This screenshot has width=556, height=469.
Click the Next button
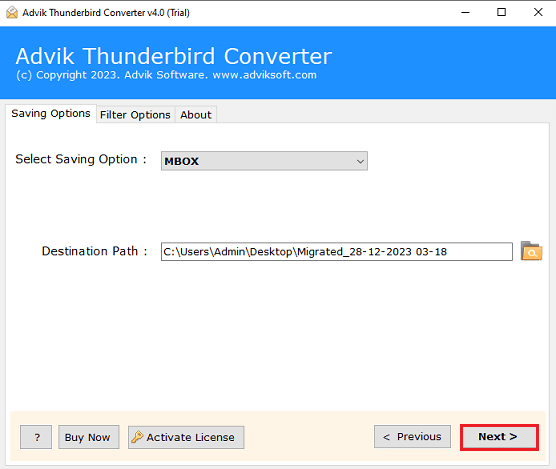[499, 437]
